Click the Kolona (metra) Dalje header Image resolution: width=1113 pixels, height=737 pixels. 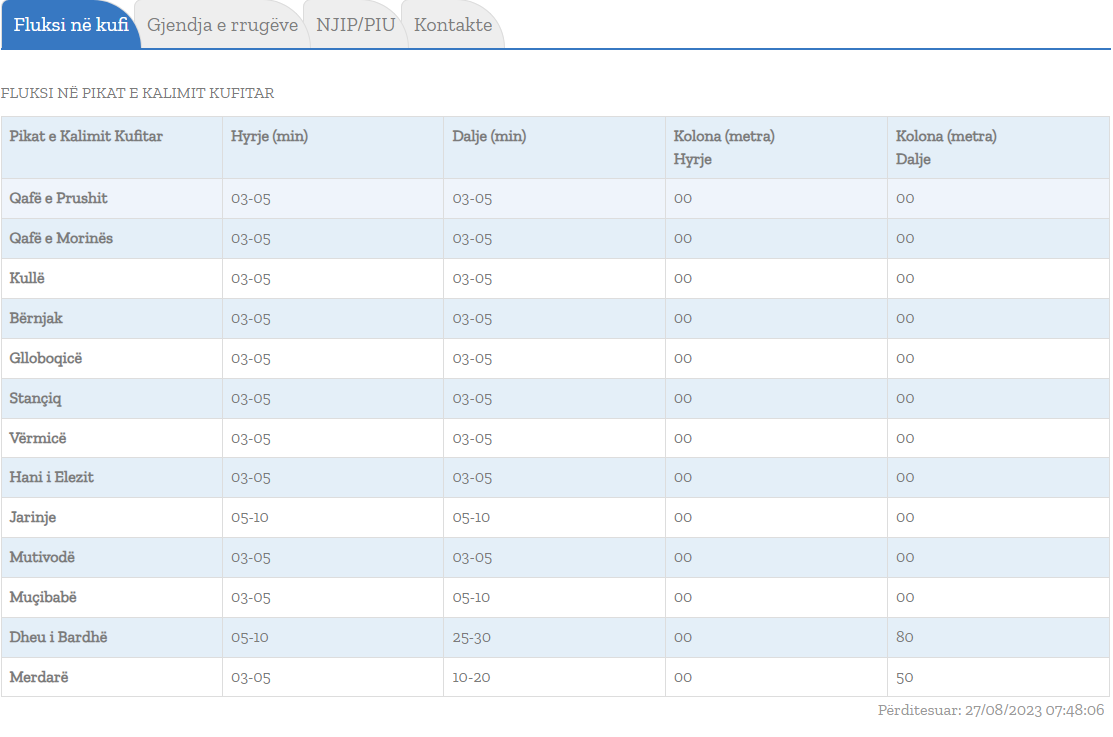[x=946, y=147]
